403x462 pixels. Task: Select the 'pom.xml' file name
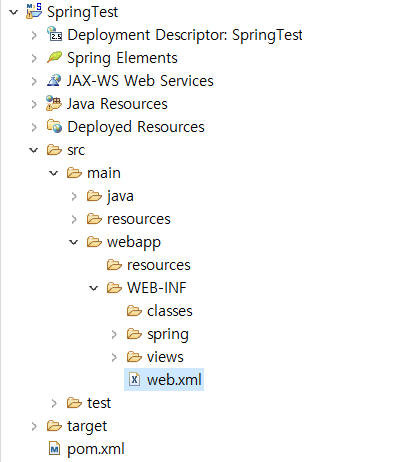pos(96,449)
